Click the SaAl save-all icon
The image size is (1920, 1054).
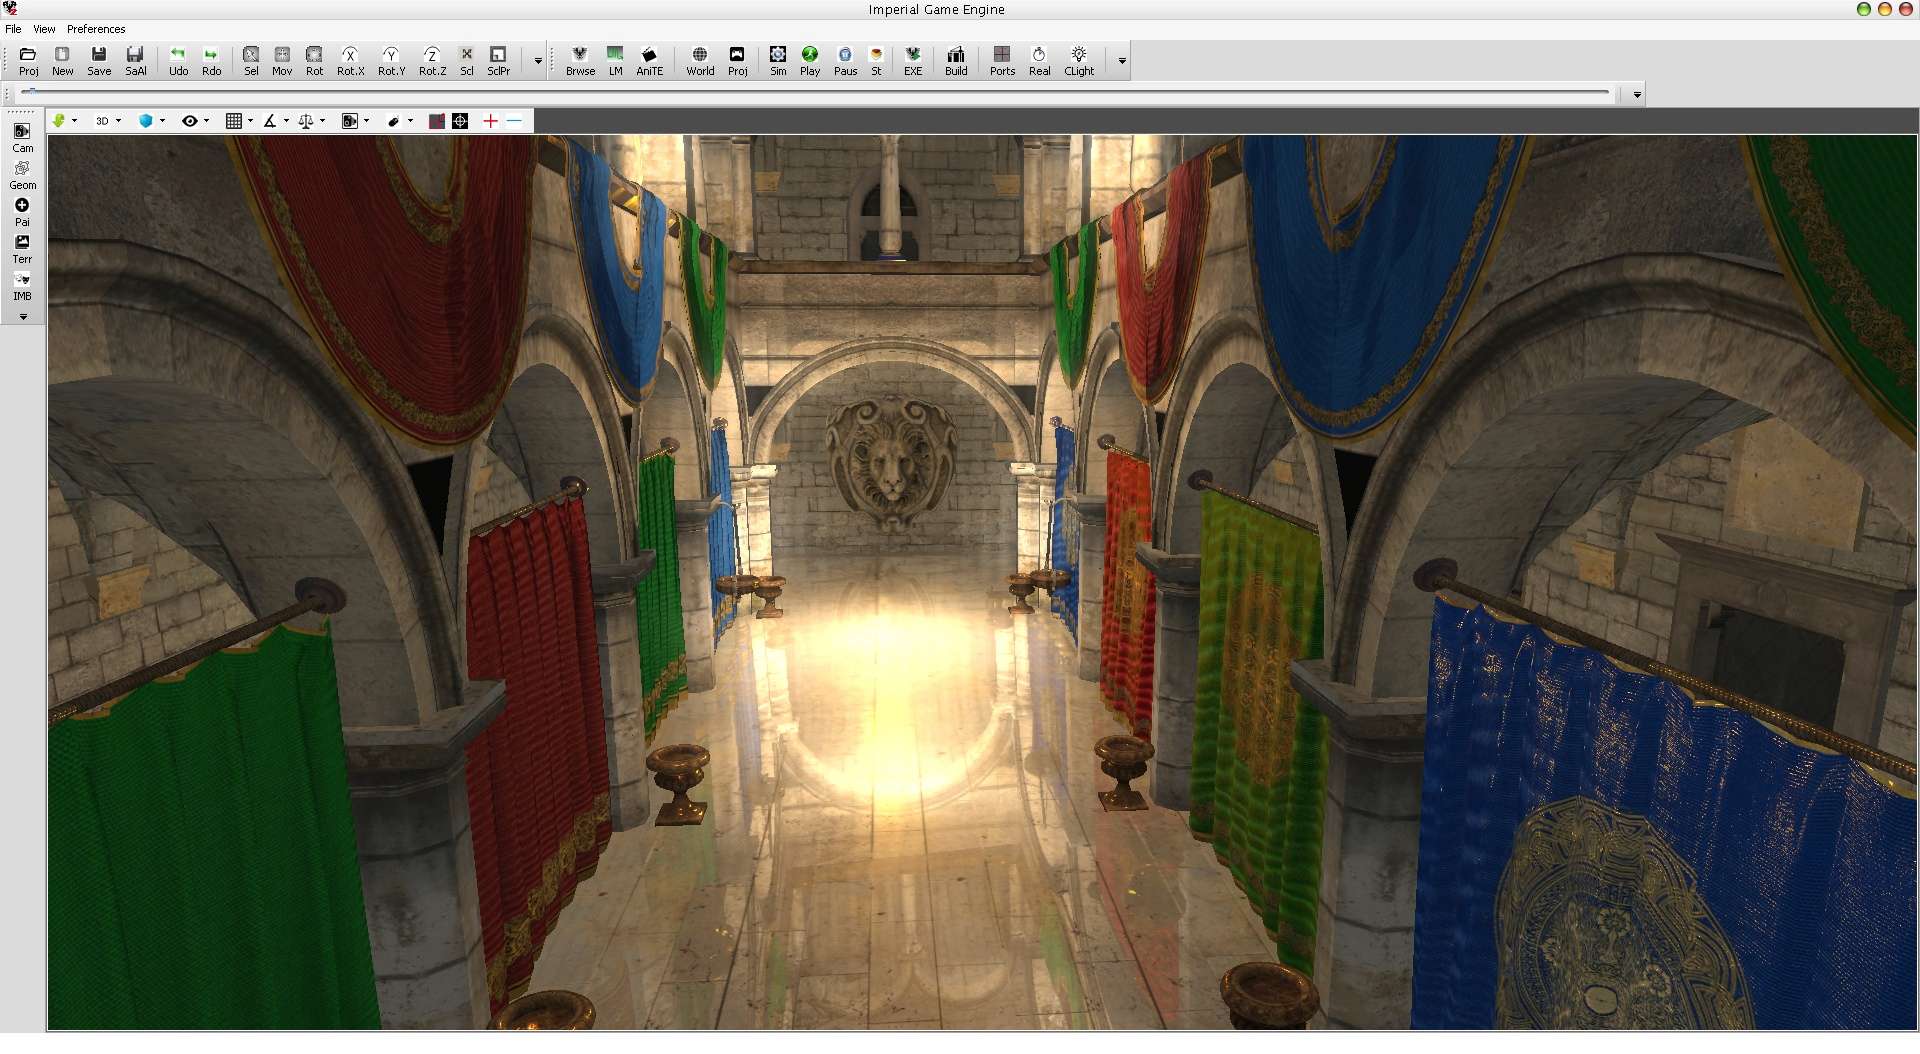tap(136, 60)
